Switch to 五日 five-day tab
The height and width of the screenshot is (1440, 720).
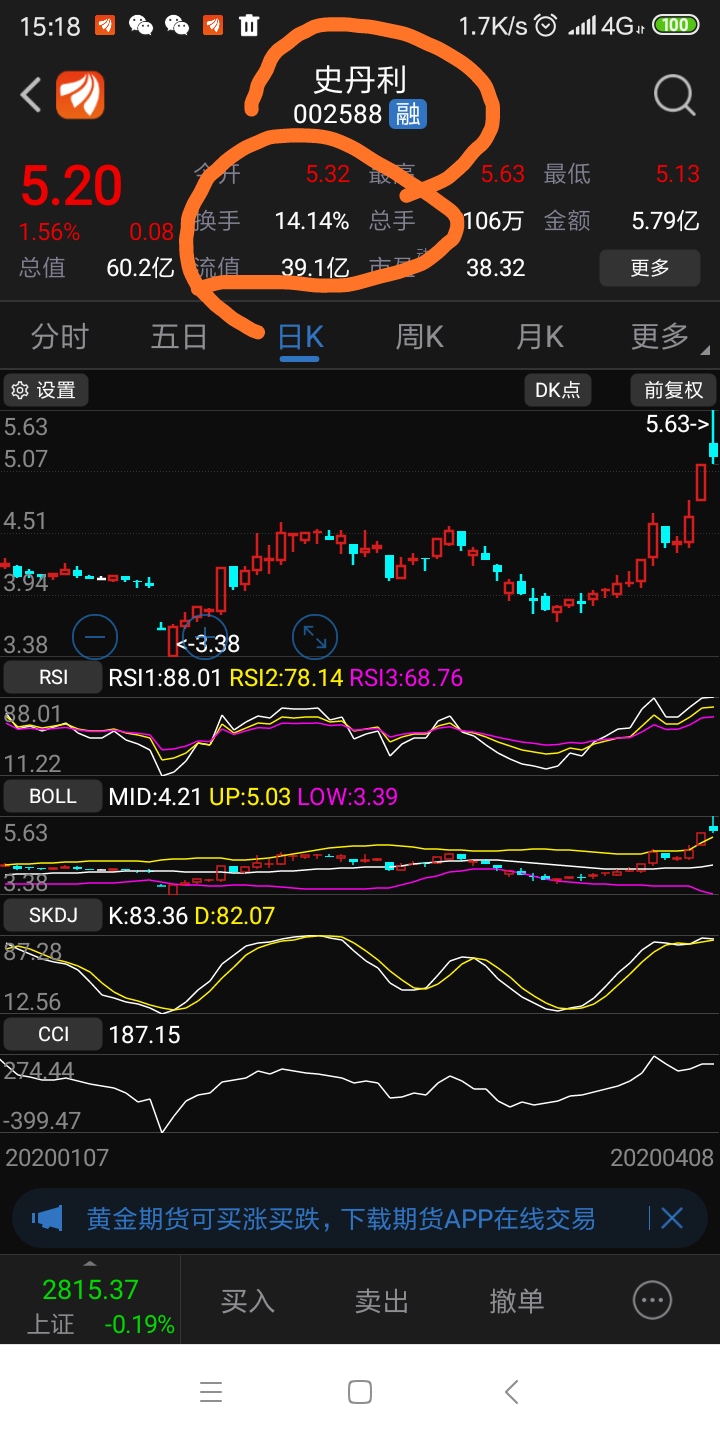(179, 337)
